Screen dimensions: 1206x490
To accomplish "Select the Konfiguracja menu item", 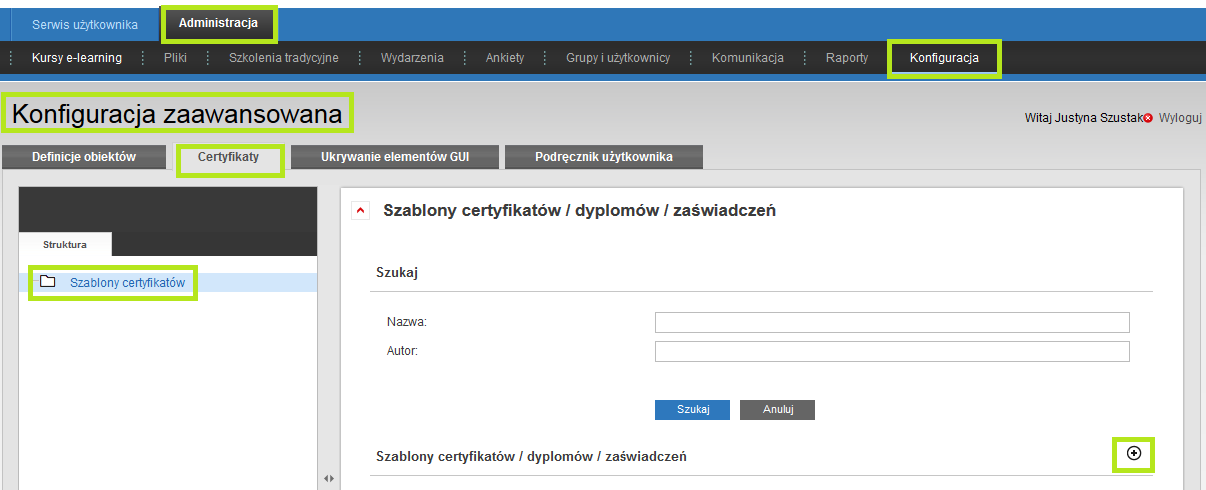I will pos(944,58).
